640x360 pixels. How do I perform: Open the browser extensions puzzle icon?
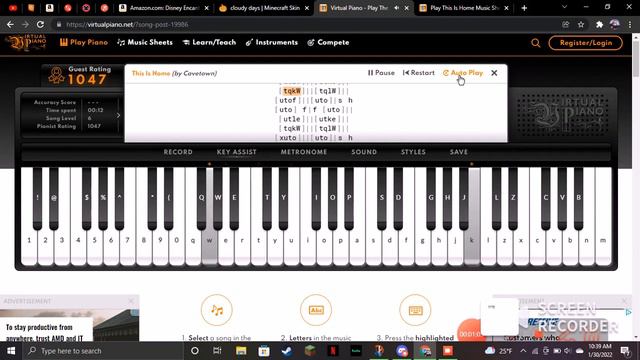click(x=599, y=24)
